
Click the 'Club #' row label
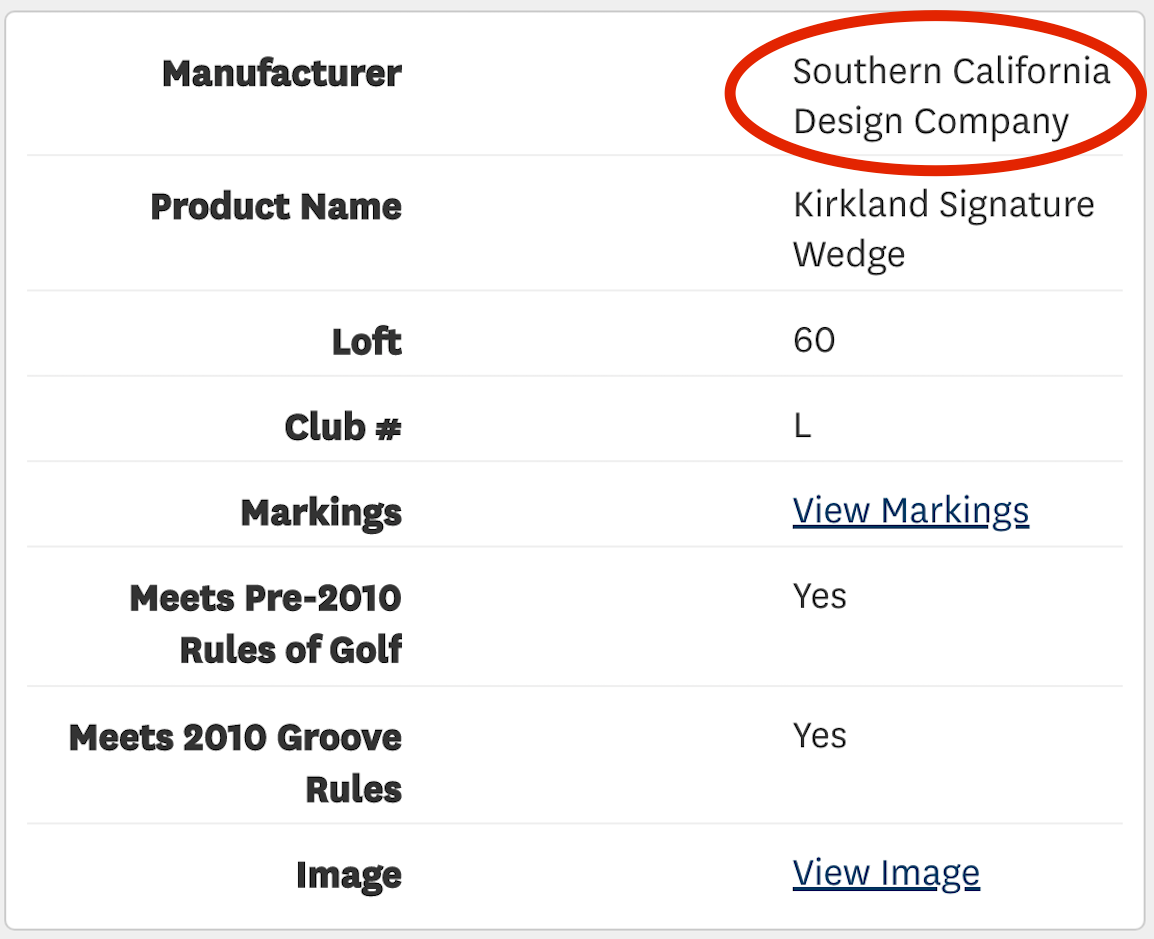[x=343, y=427]
